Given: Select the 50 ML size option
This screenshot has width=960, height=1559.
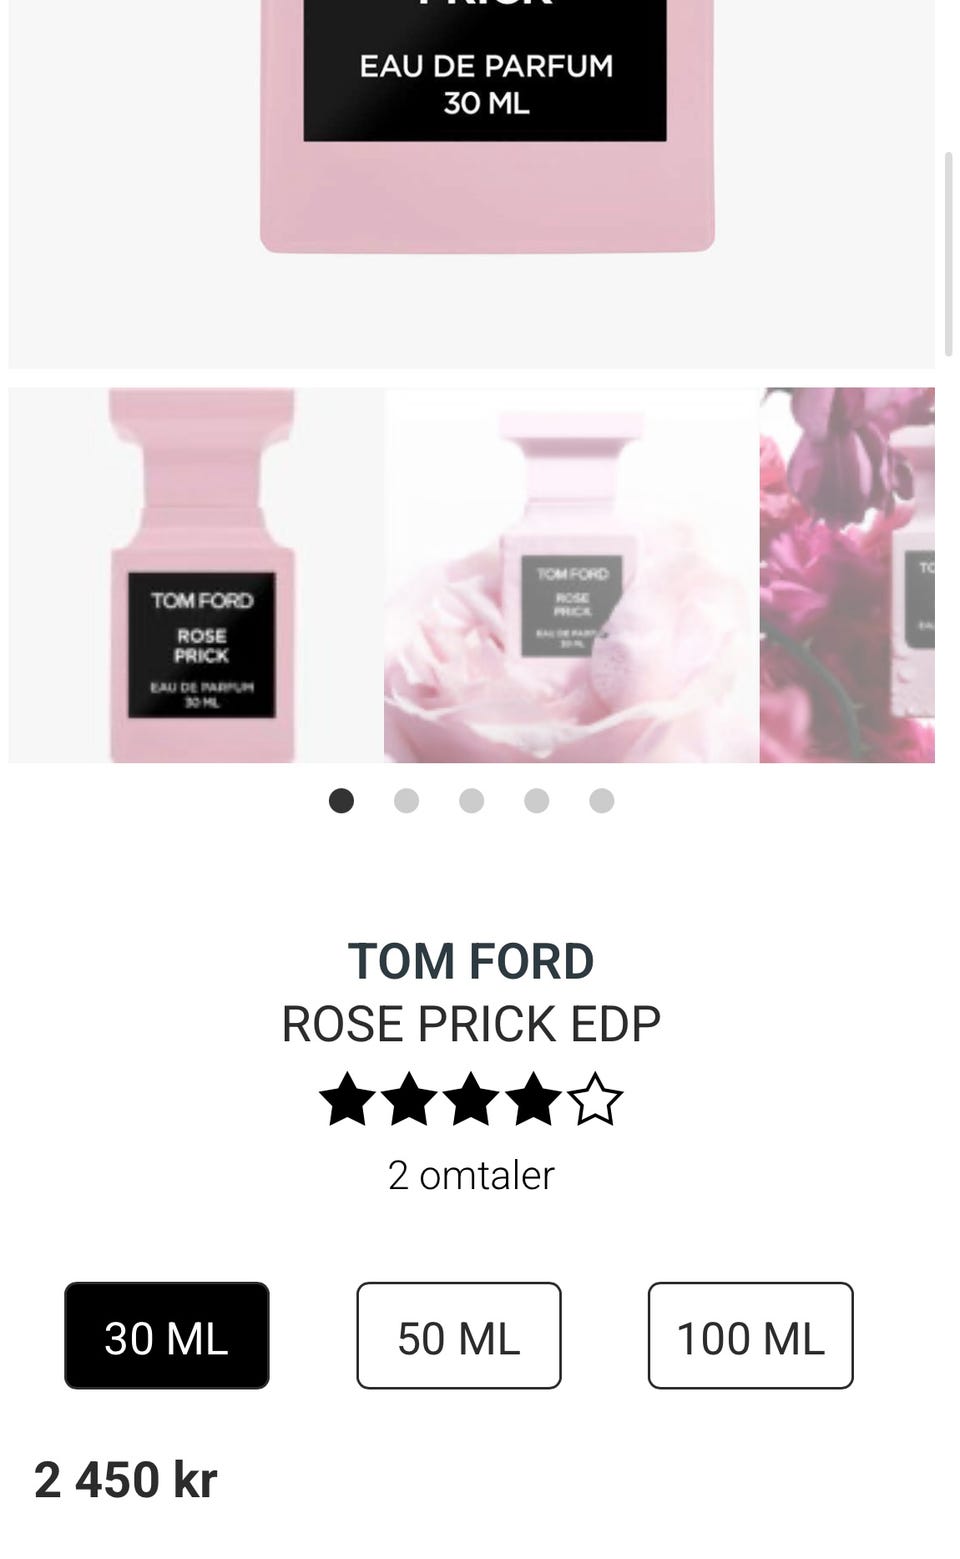Looking at the screenshot, I should click(459, 1336).
